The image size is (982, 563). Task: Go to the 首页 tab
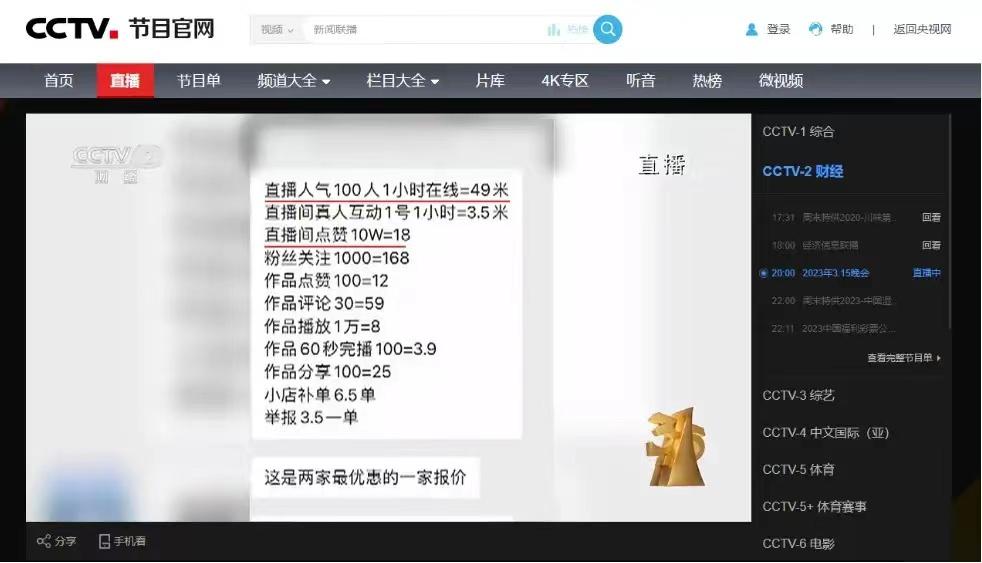(59, 81)
